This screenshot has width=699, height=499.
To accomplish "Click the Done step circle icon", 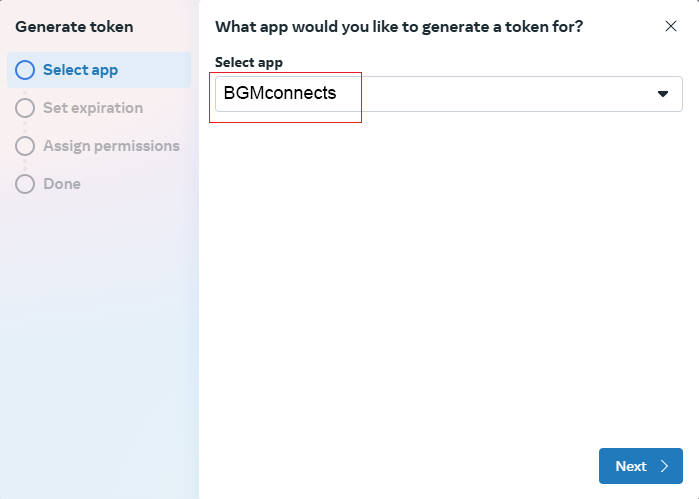I will tap(25, 184).
